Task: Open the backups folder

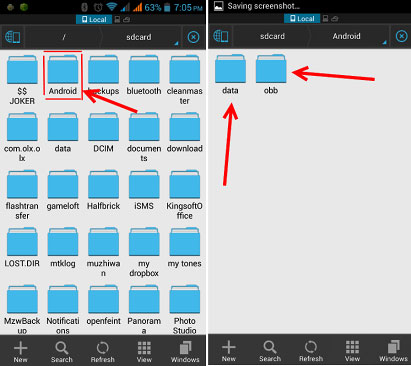Action: pos(103,75)
